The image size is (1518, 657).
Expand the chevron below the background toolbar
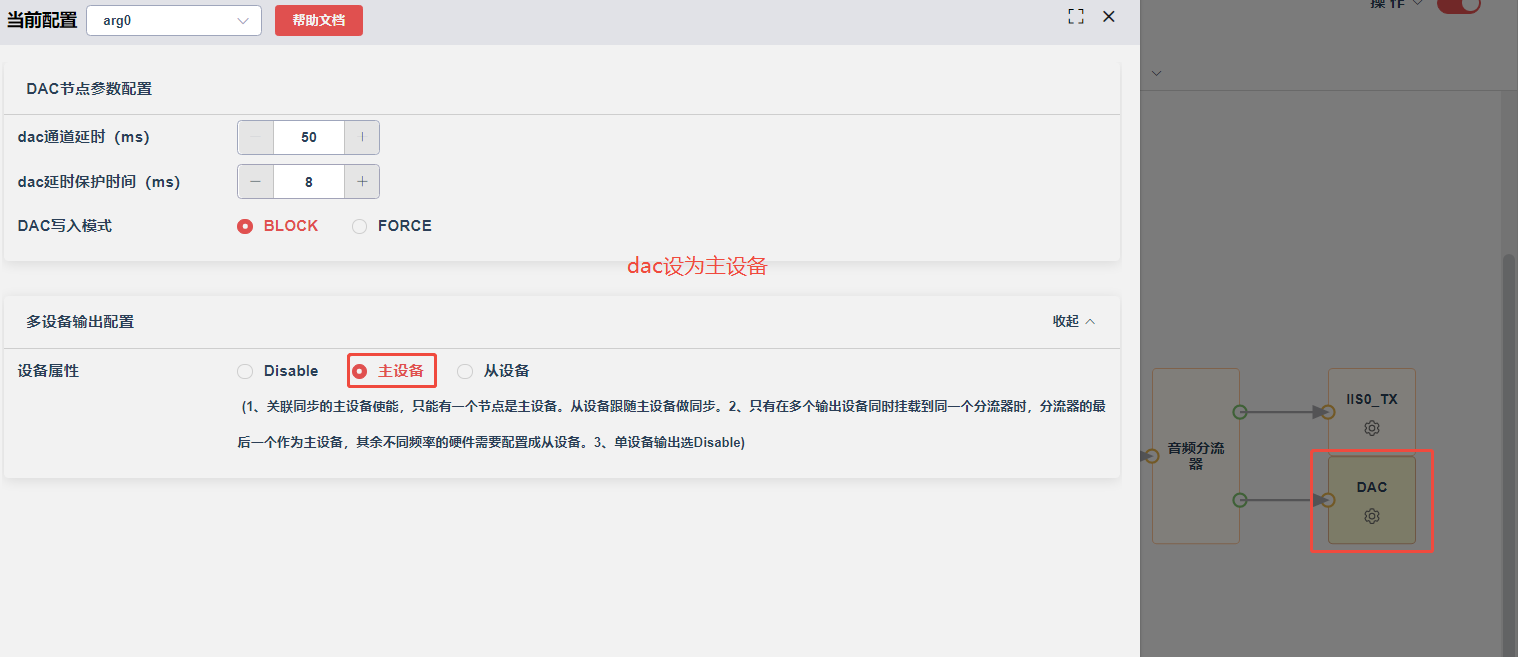click(x=1157, y=73)
